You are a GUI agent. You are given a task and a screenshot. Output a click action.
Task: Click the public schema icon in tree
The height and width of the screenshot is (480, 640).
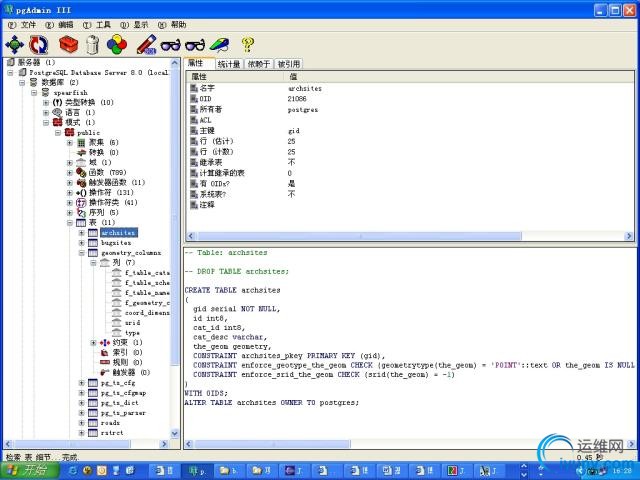(70, 132)
